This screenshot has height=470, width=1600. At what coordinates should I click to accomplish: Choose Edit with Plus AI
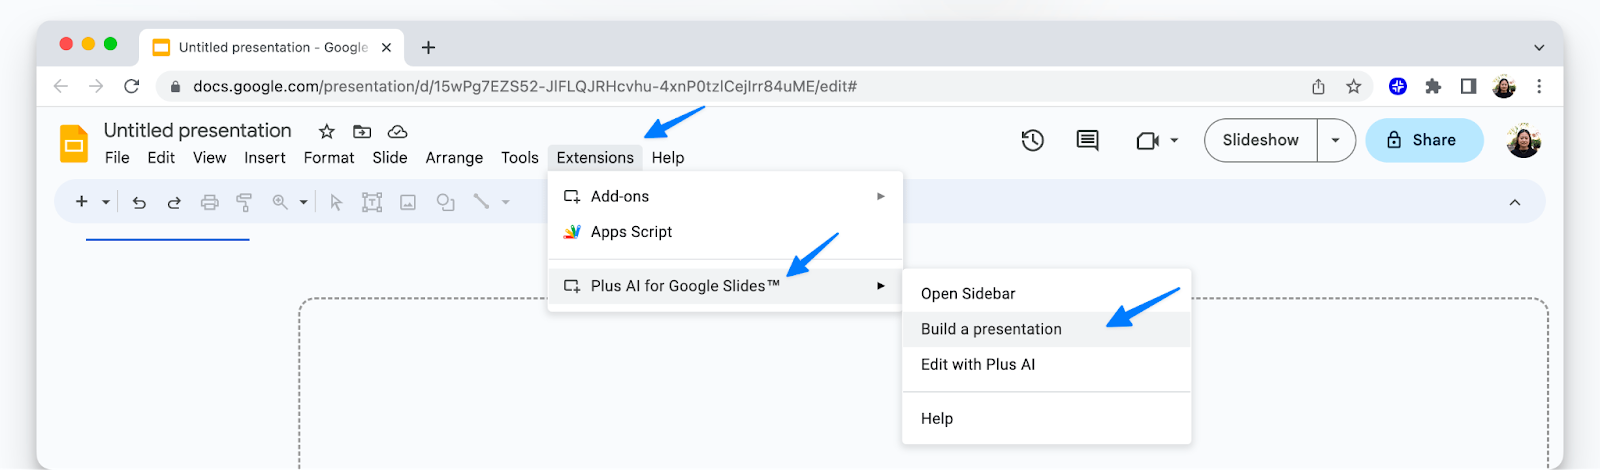pyautogui.click(x=1047, y=365)
